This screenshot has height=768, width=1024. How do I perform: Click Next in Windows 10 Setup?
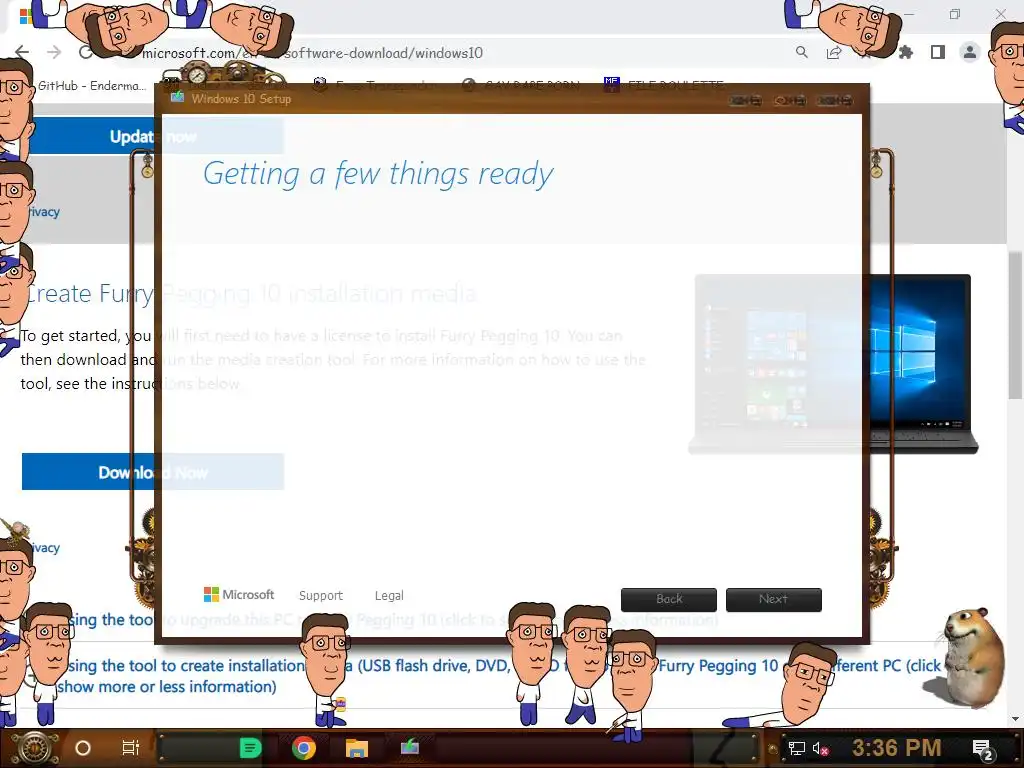tap(774, 599)
